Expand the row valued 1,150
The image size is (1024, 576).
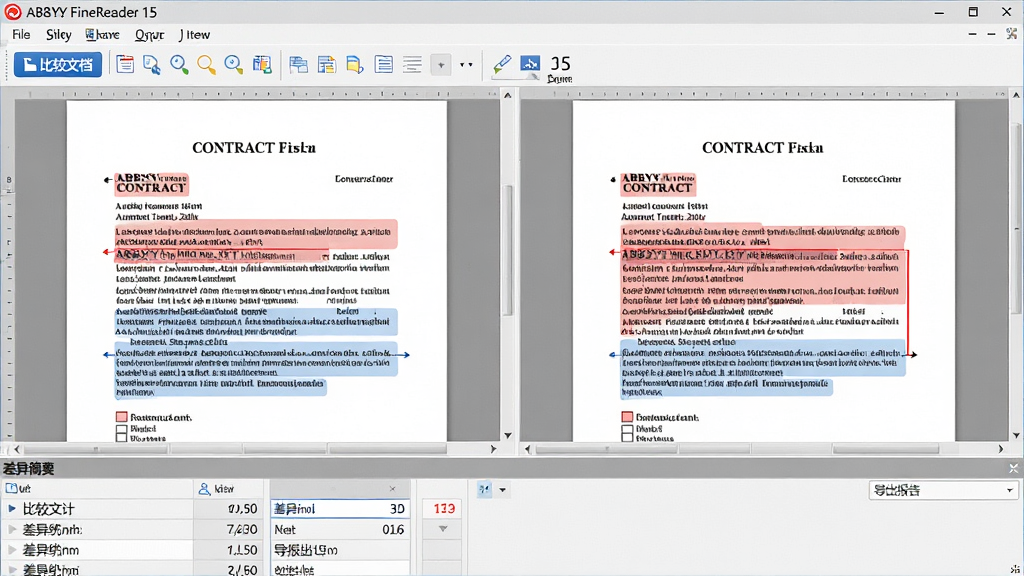tap(12, 550)
